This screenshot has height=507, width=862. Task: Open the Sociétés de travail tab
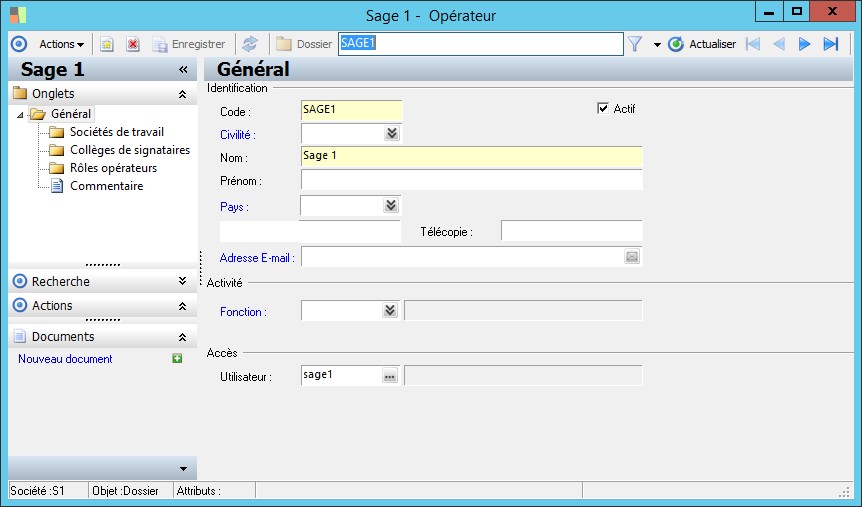117,132
